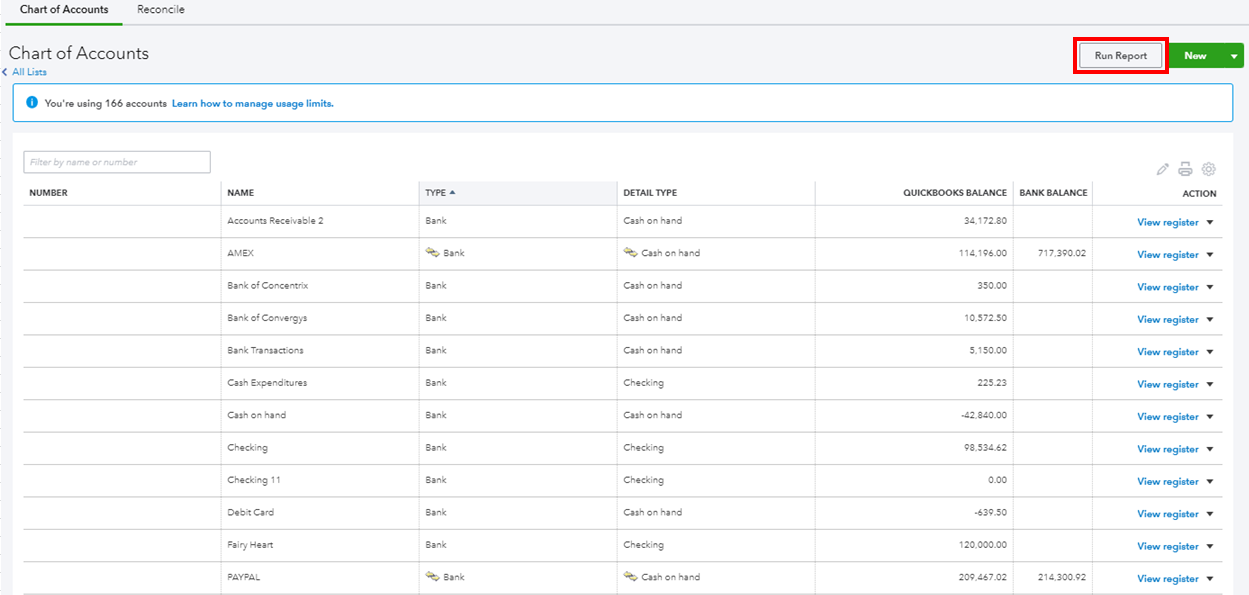Click the Run Report button
Image resolution: width=1249 pixels, height=595 pixels.
1121,56
